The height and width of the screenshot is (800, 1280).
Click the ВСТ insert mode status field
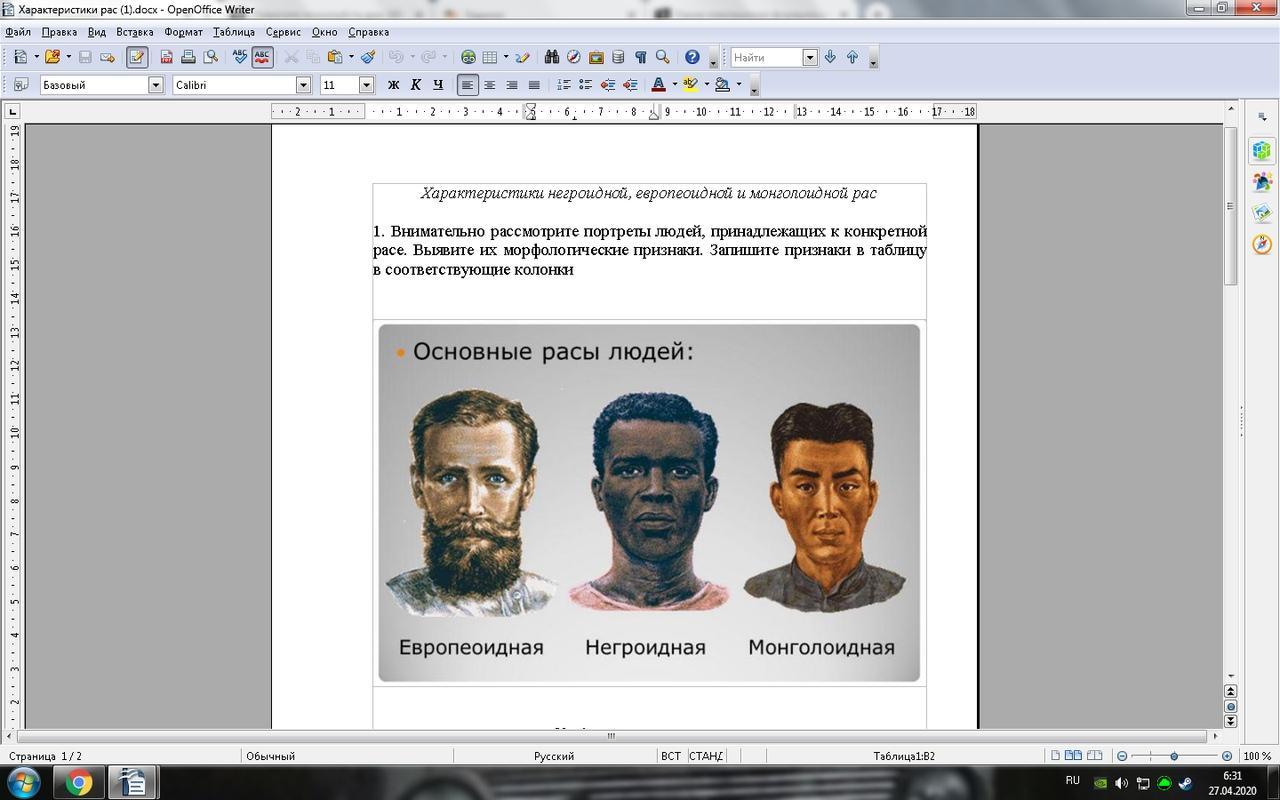click(x=670, y=756)
